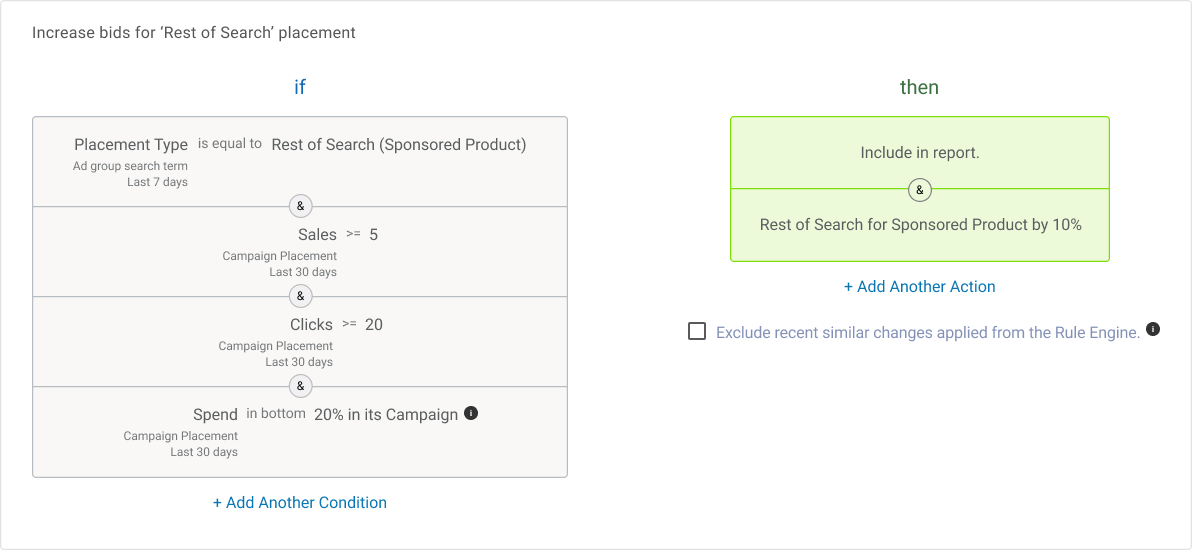Click the & connector between Placement Type and Sales
Image resolution: width=1192 pixels, height=550 pixels.
point(300,206)
